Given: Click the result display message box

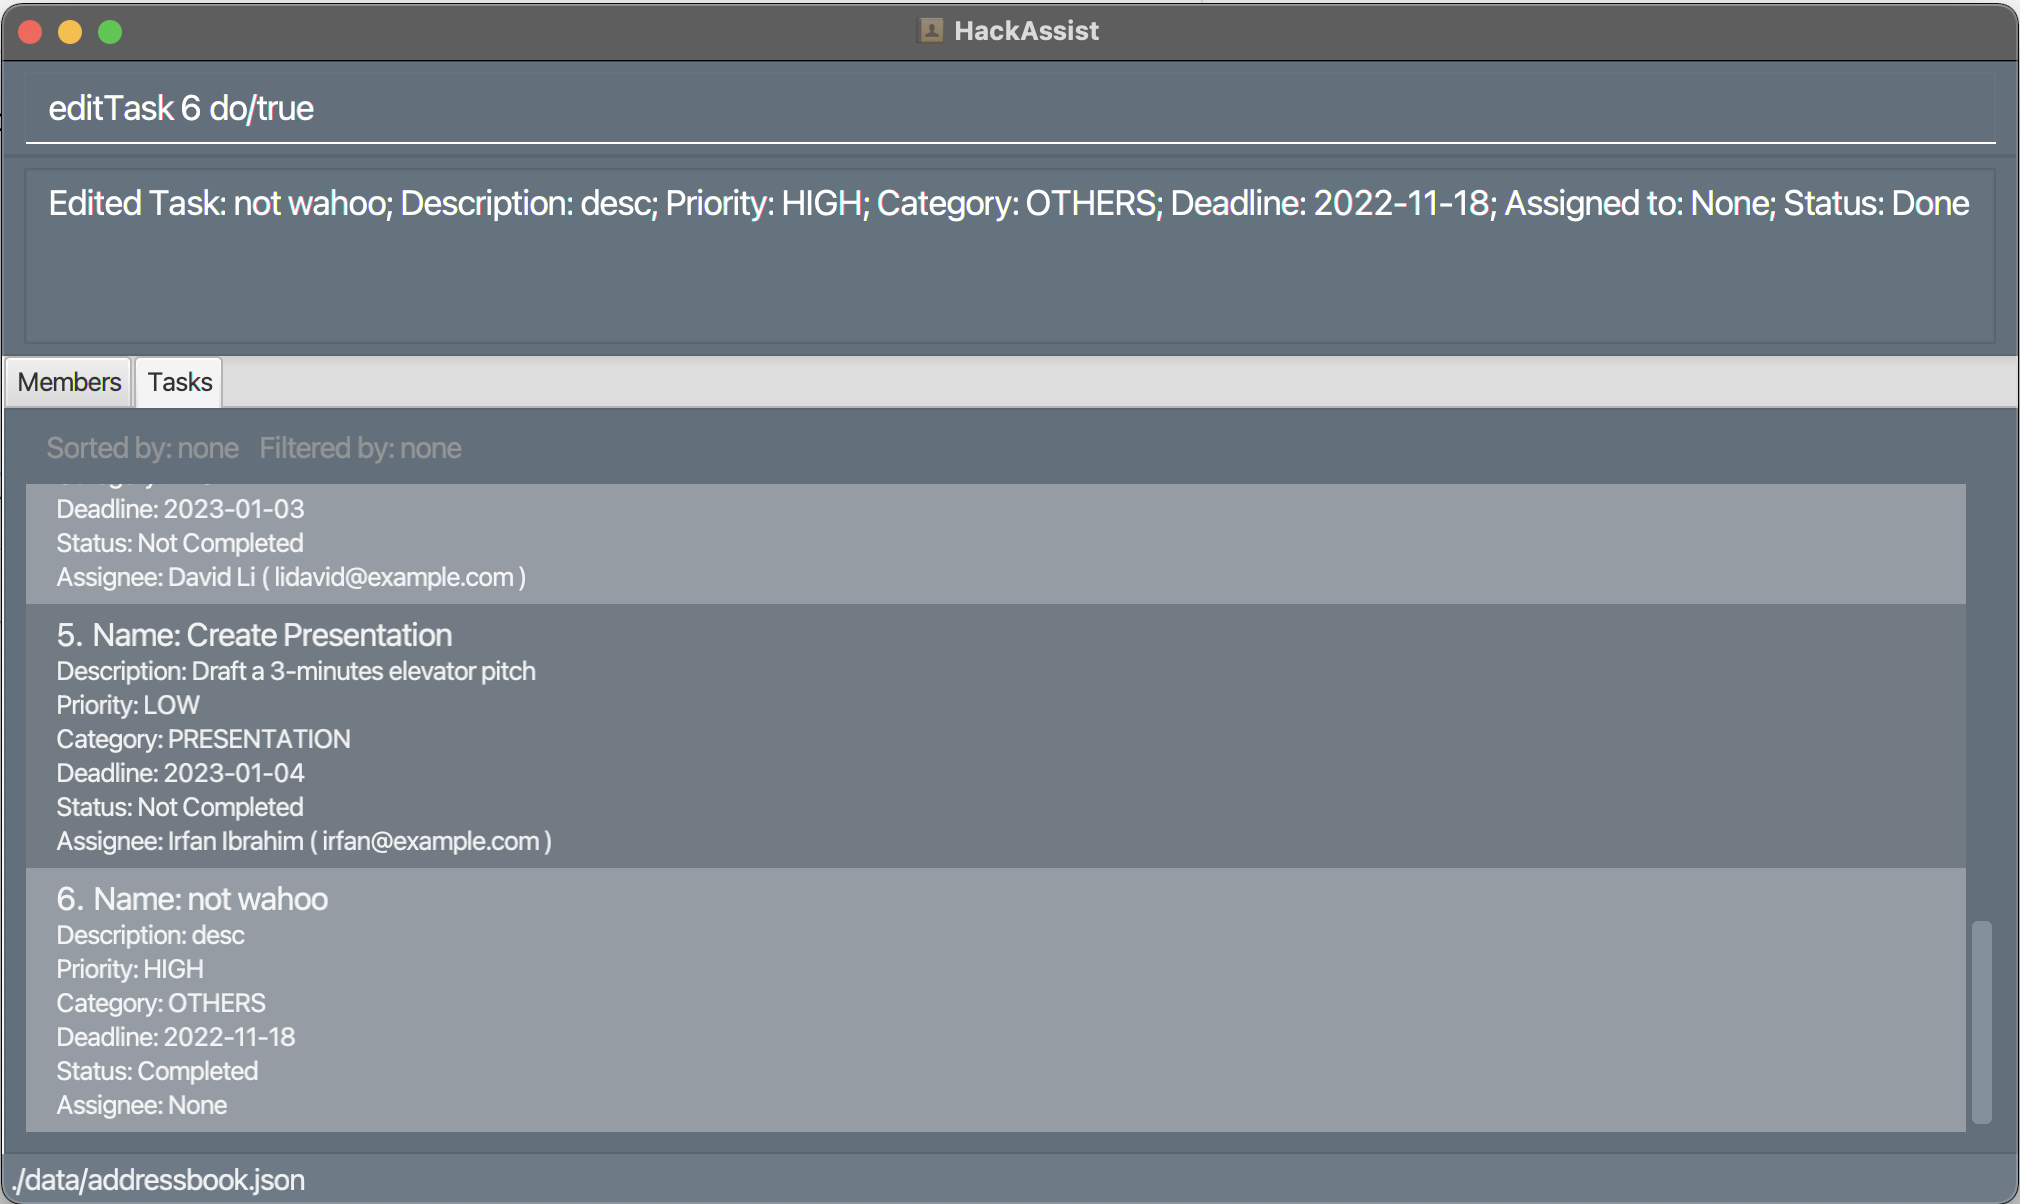Looking at the screenshot, I should [1010, 257].
